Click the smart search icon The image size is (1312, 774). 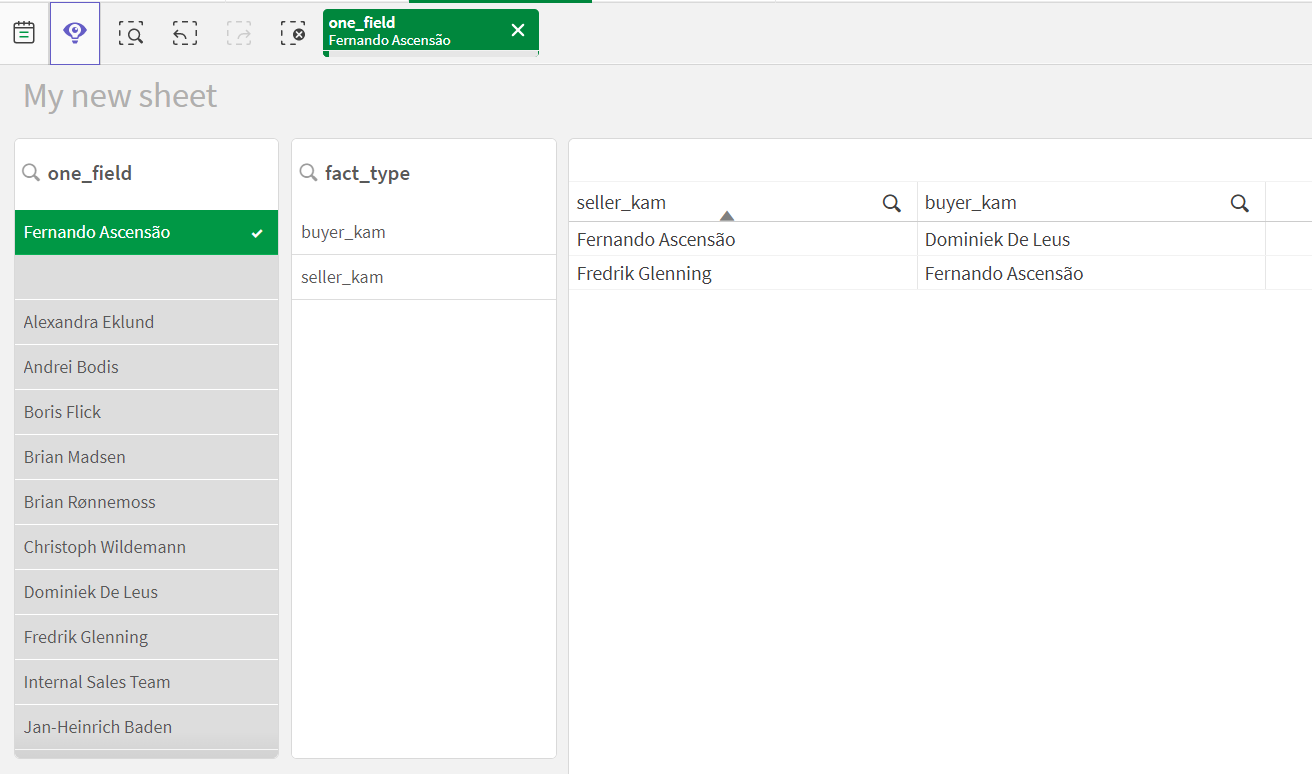pyautogui.click(x=131, y=33)
